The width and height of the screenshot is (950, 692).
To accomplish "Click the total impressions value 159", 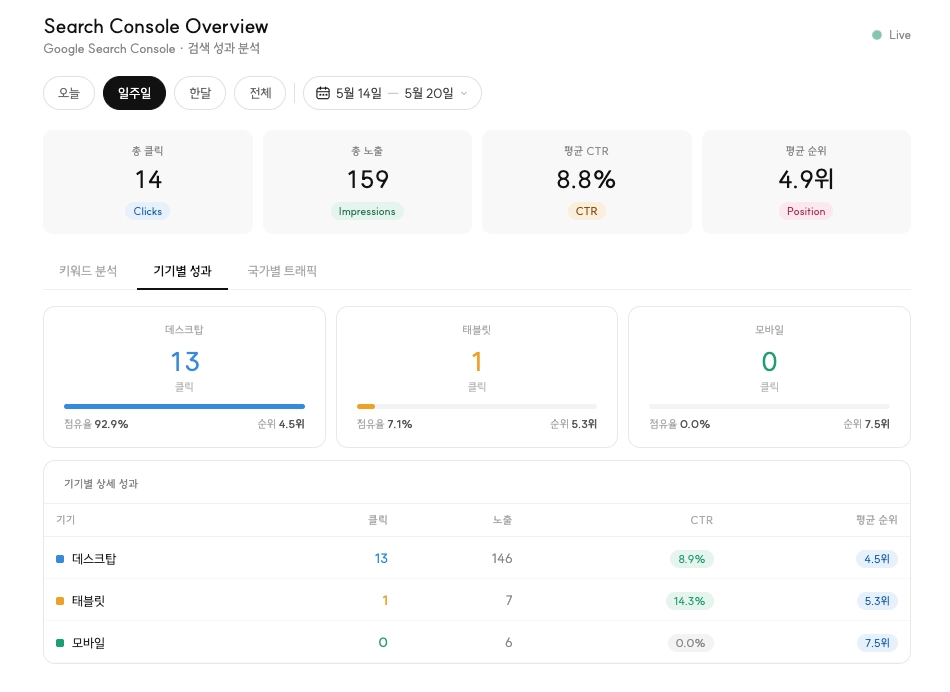I will [x=367, y=179].
